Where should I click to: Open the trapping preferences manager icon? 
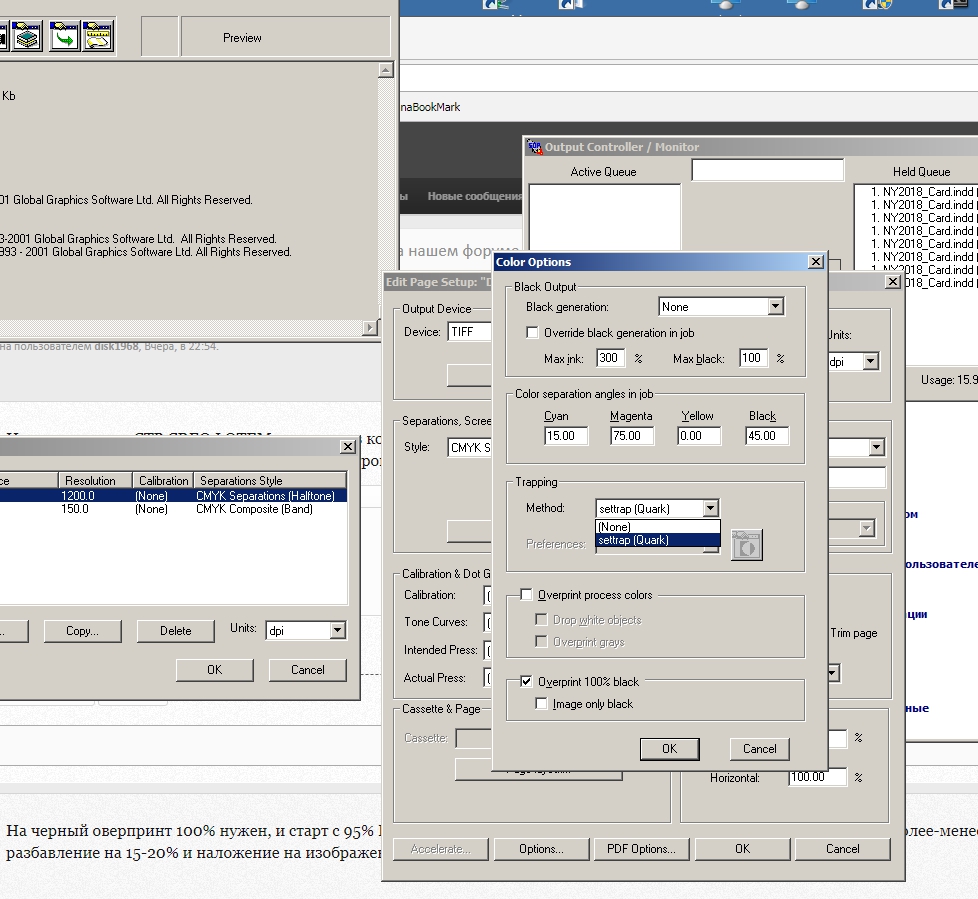click(x=746, y=544)
